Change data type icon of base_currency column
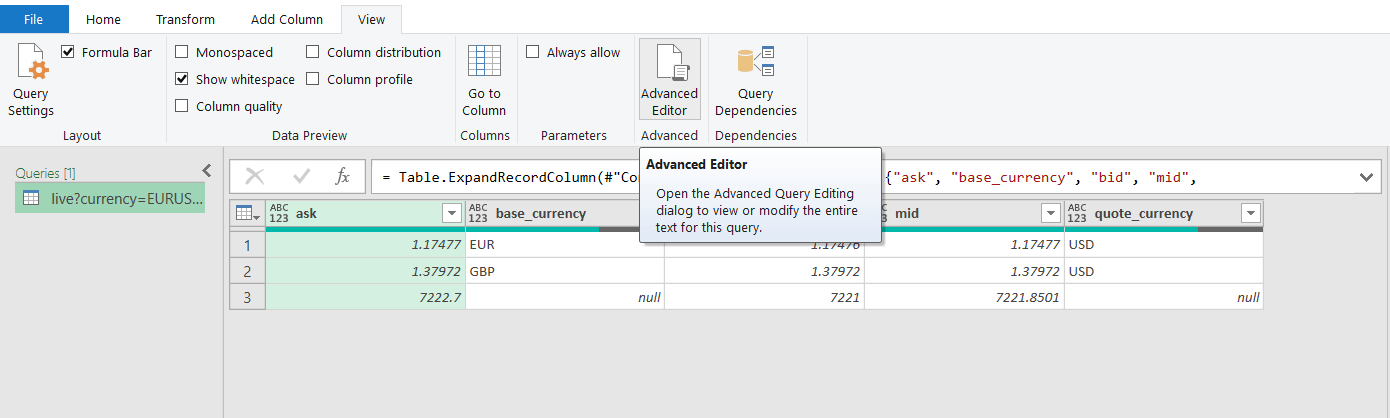The width and height of the screenshot is (1390, 418). click(x=478, y=213)
